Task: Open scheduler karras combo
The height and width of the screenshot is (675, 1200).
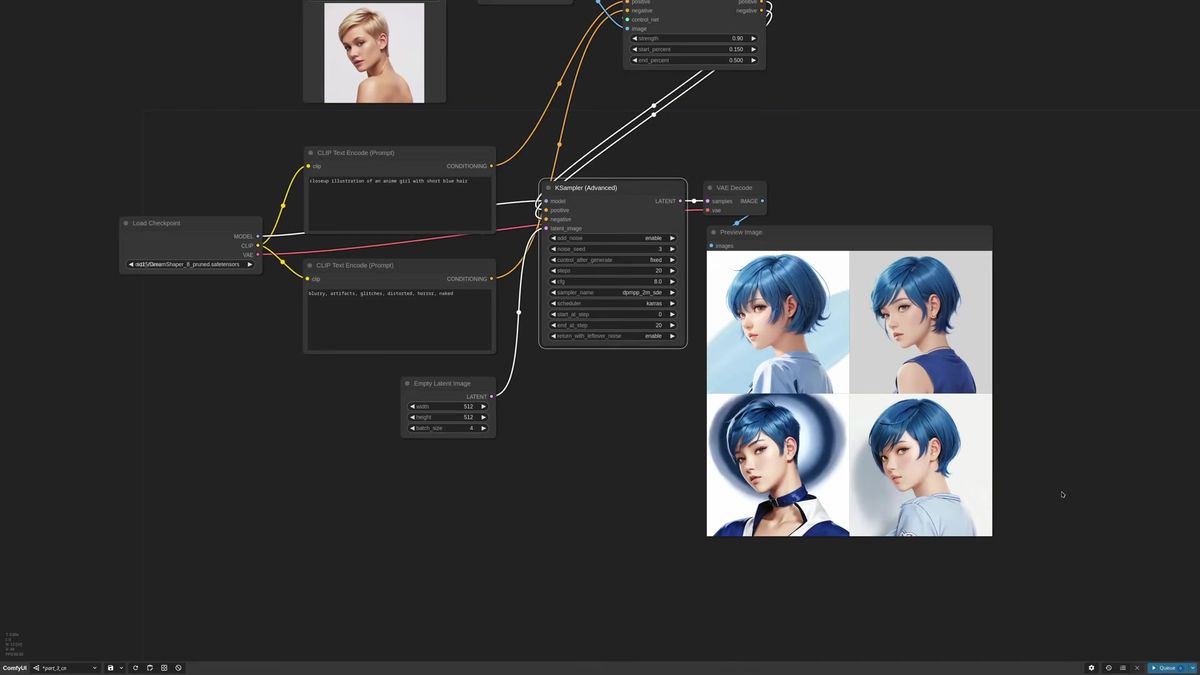Action: pos(613,303)
